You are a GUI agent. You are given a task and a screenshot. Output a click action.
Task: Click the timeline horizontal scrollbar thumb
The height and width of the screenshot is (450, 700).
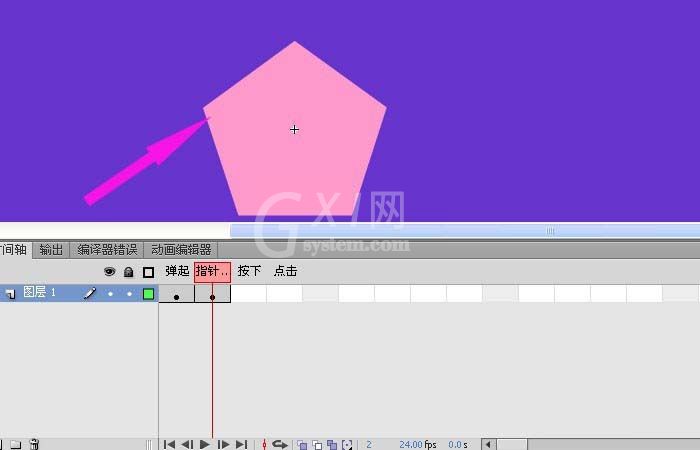pyautogui.click(x=512, y=444)
